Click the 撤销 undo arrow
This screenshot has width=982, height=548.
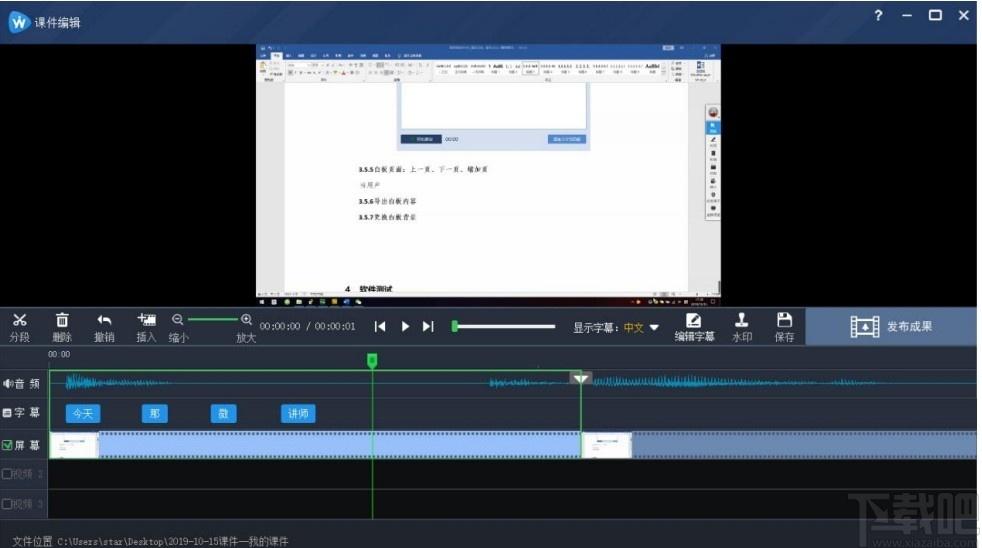coord(104,328)
